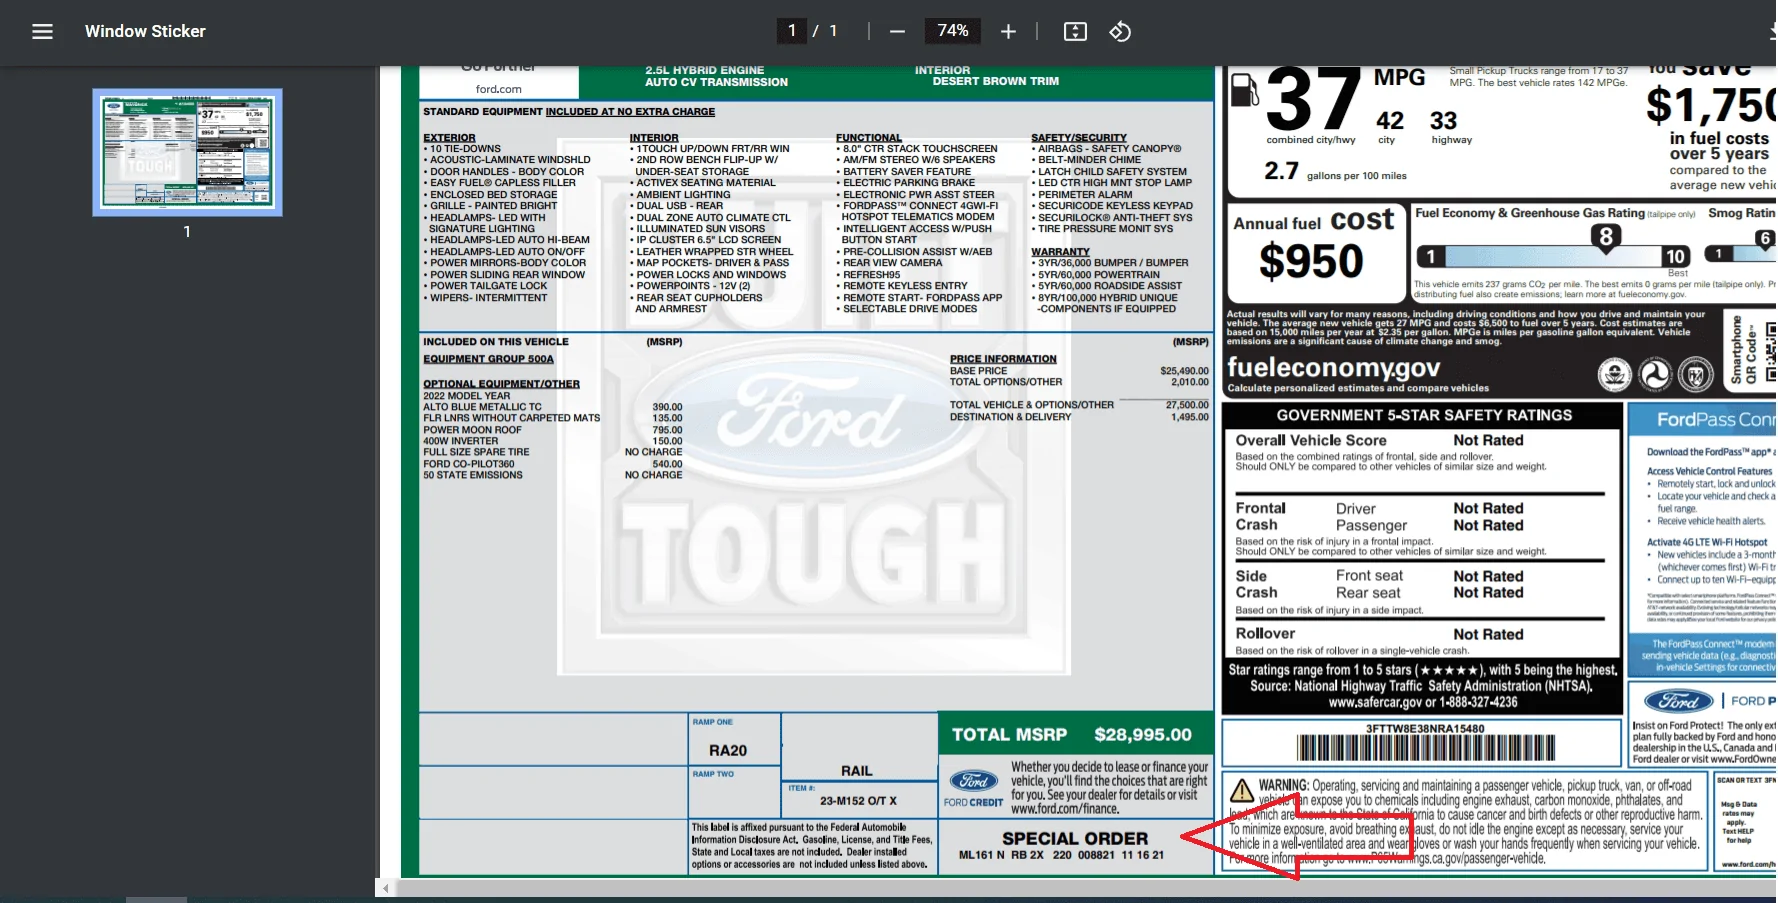Rotate the document counterclockwise
The width and height of the screenshot is (1778, 903).
(x=1120, y=32)
